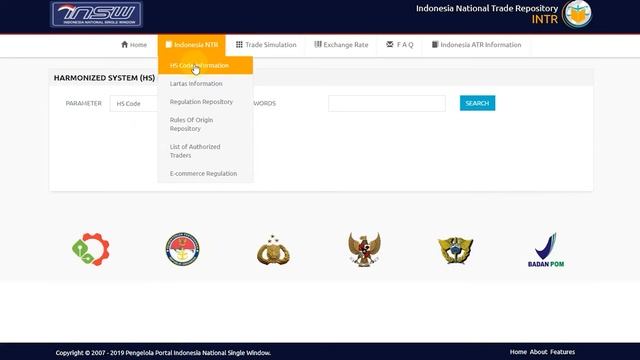
Task: Click the INTR book emblem icon
Action: click(577, 14)
